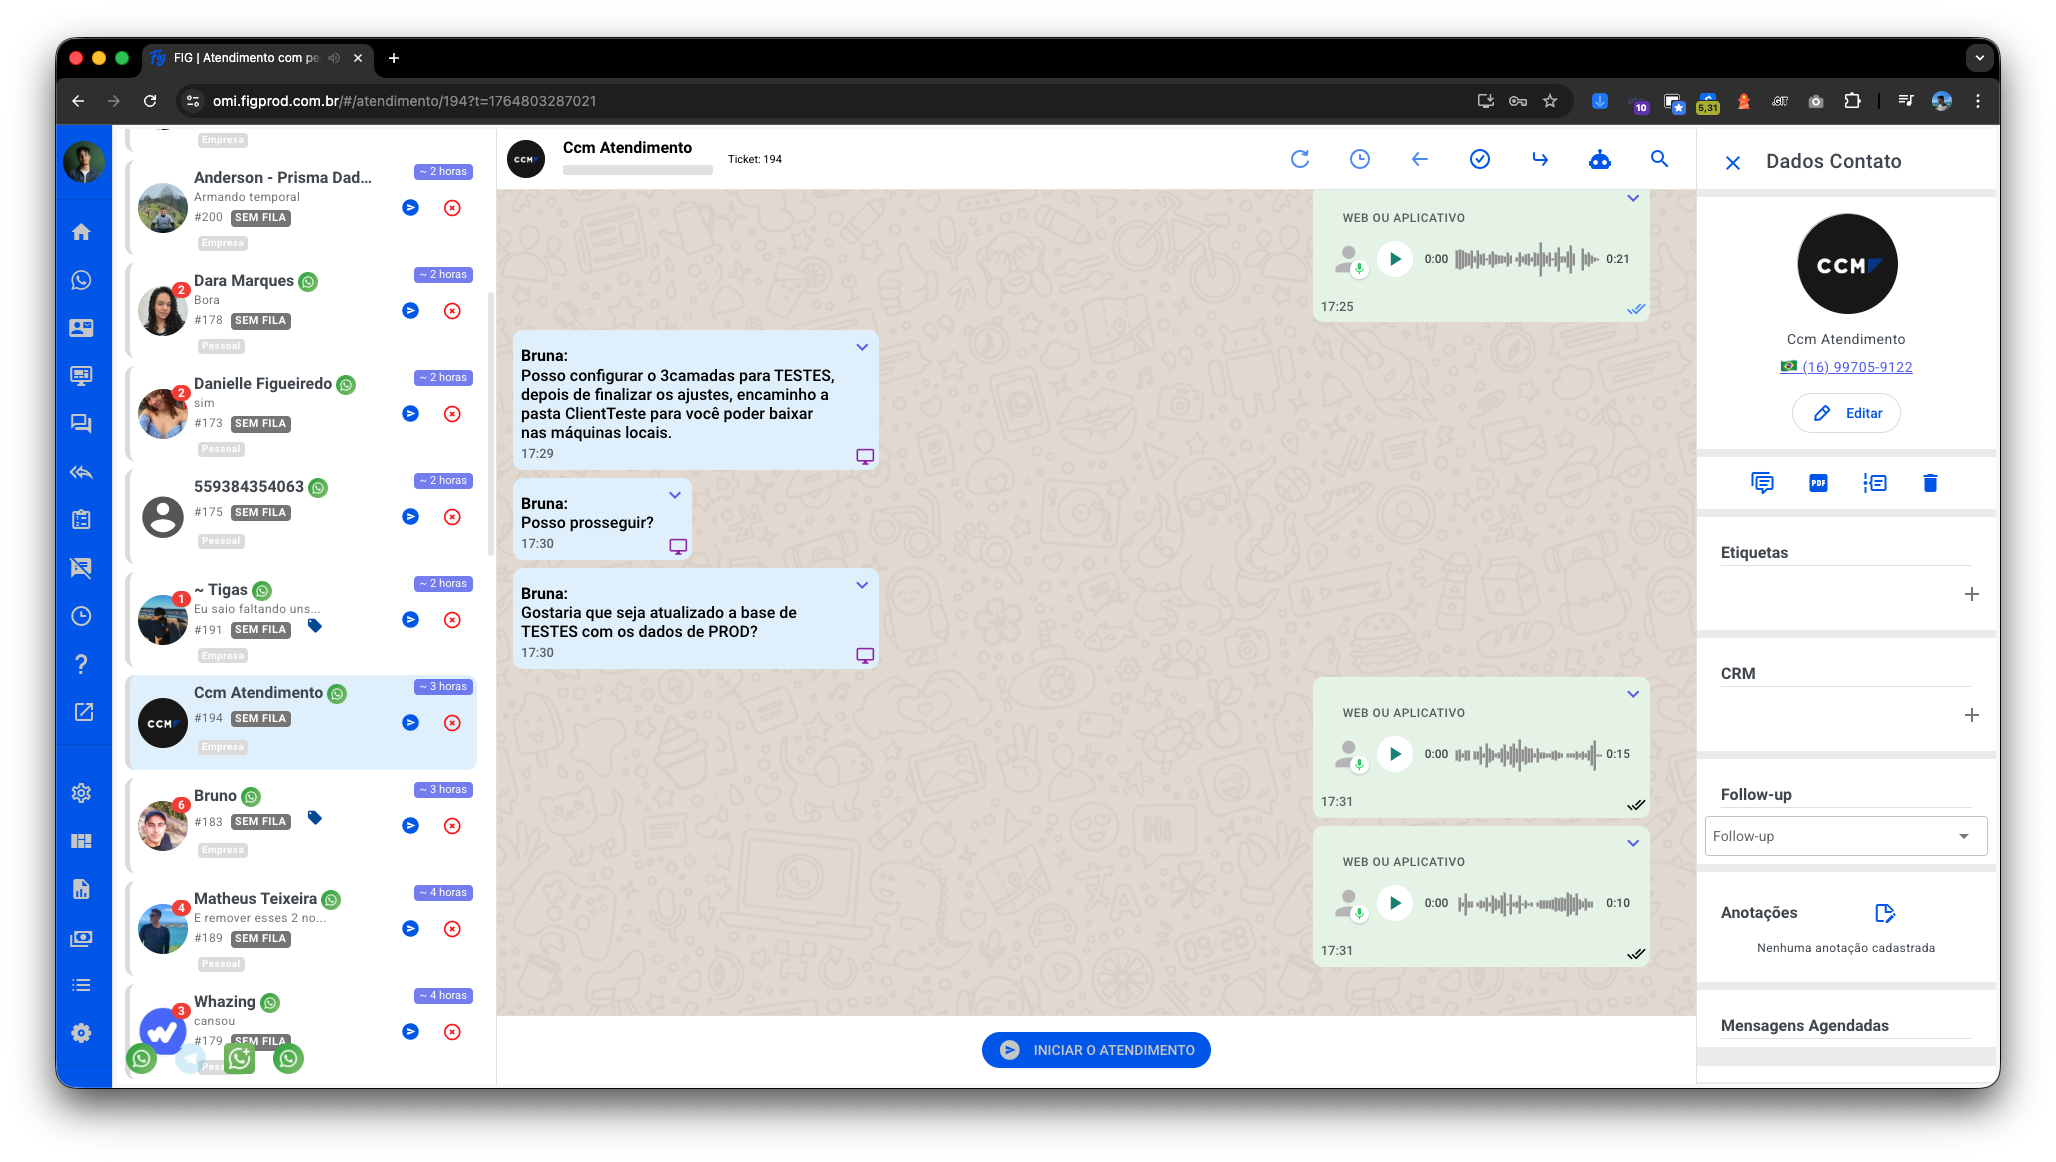Image resolution: width=2056 pixels, height=1162 pixels.
Task: Click the chatbot robot icon in header
Action: pyautogui.click(x=1599, y=159)
